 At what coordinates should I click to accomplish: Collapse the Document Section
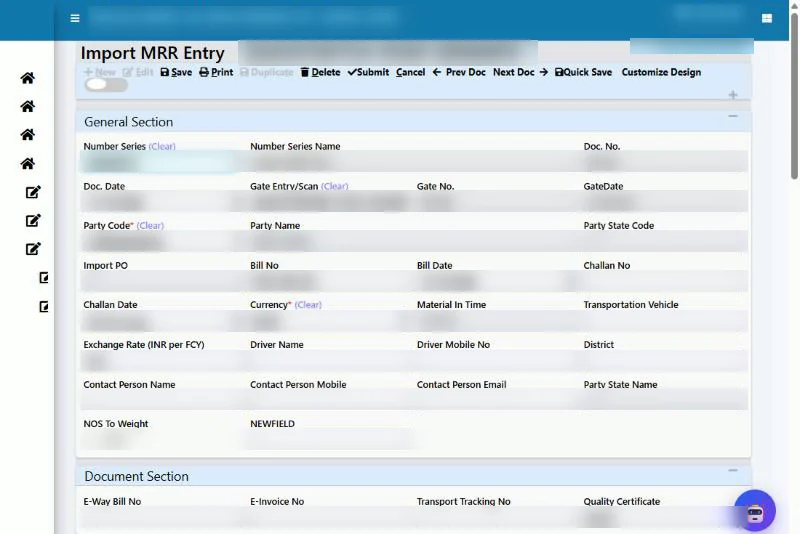[x=733, y=471]
